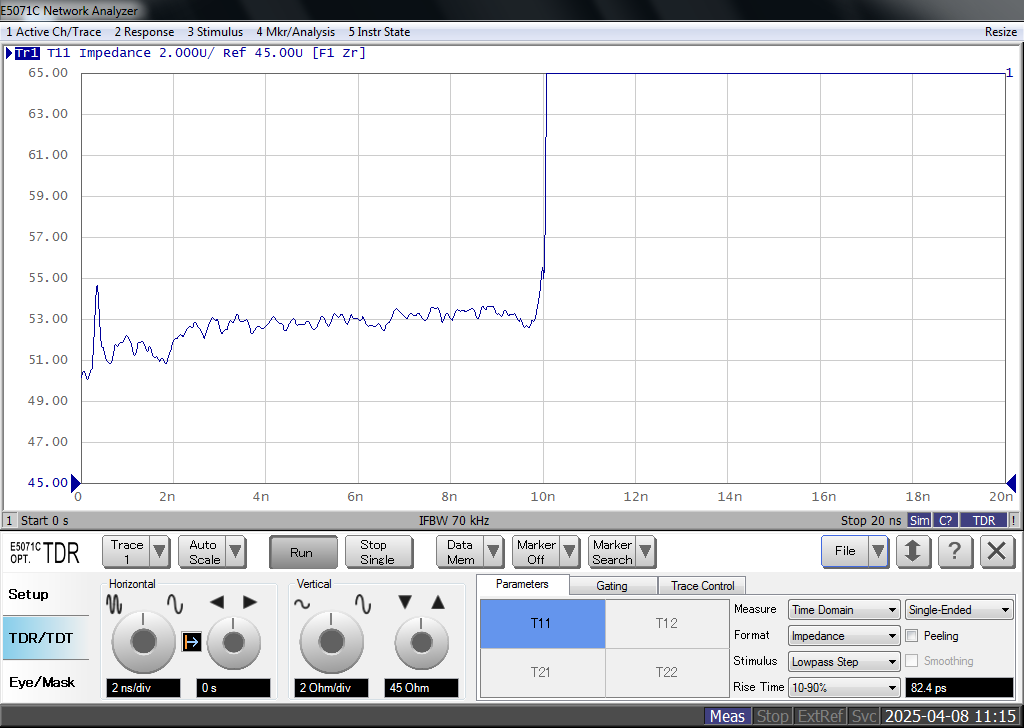This screenshot has height=728, width=1024.
Task: Click the horizontal position knob
Action: click(233, 642)
